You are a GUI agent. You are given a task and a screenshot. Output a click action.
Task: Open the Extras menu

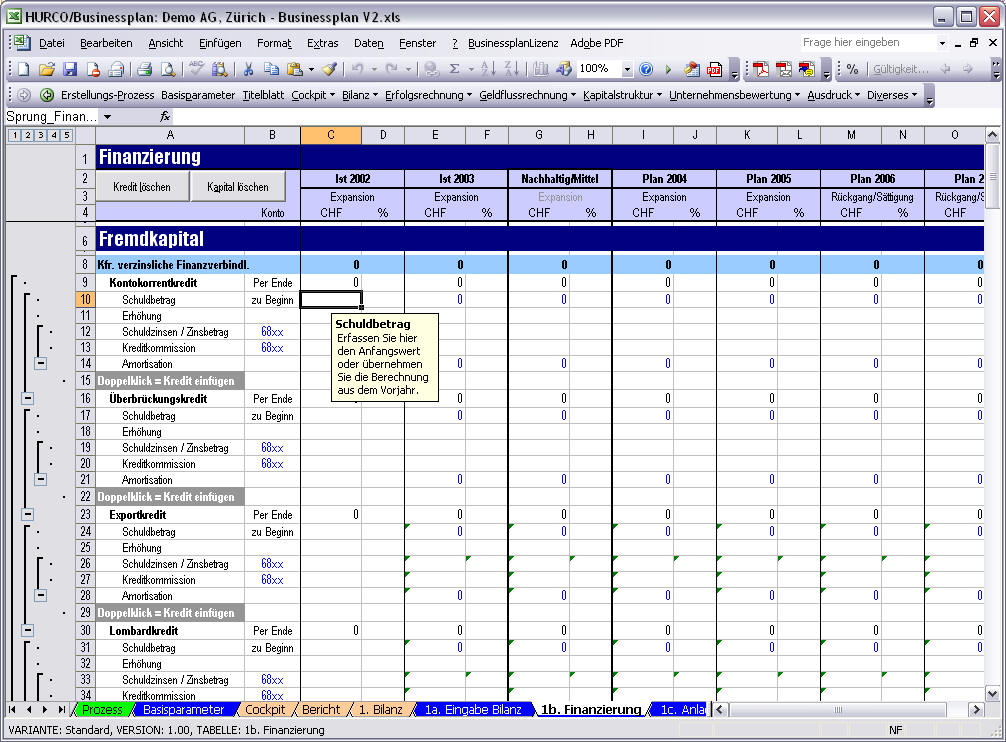[322, 43]
